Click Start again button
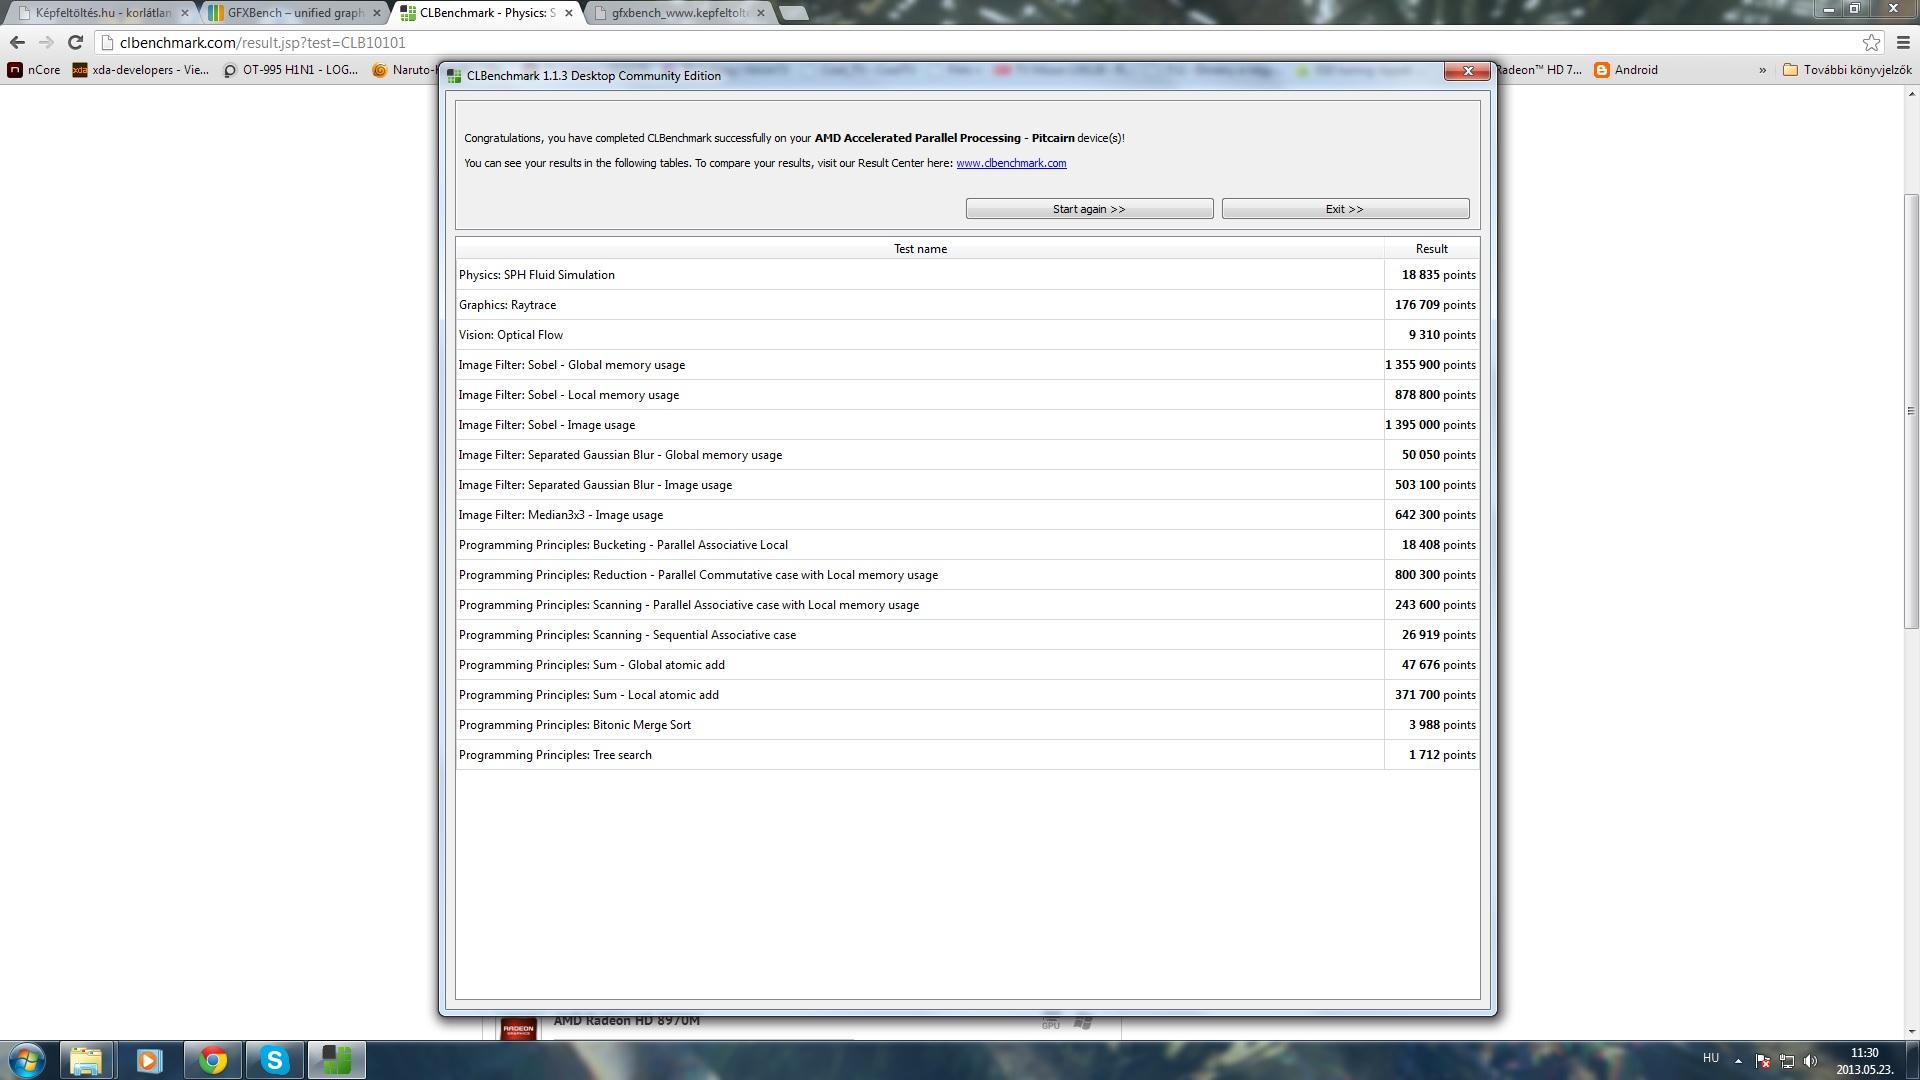This screenshot has width=1920, height=1080. (1089, 209)
